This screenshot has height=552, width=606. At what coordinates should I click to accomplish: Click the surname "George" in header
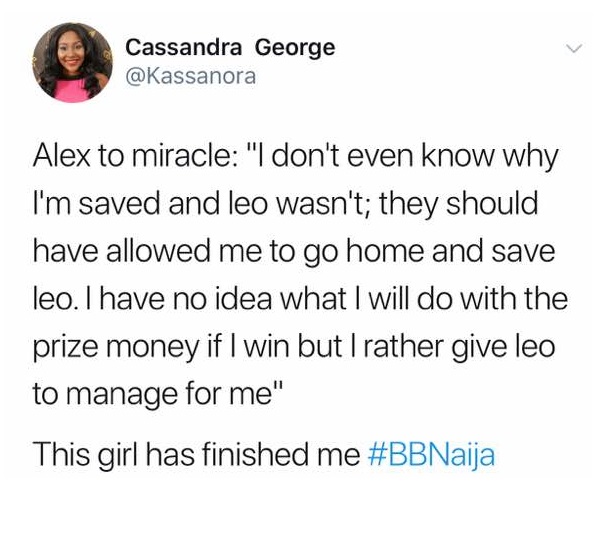coord(295,47)
